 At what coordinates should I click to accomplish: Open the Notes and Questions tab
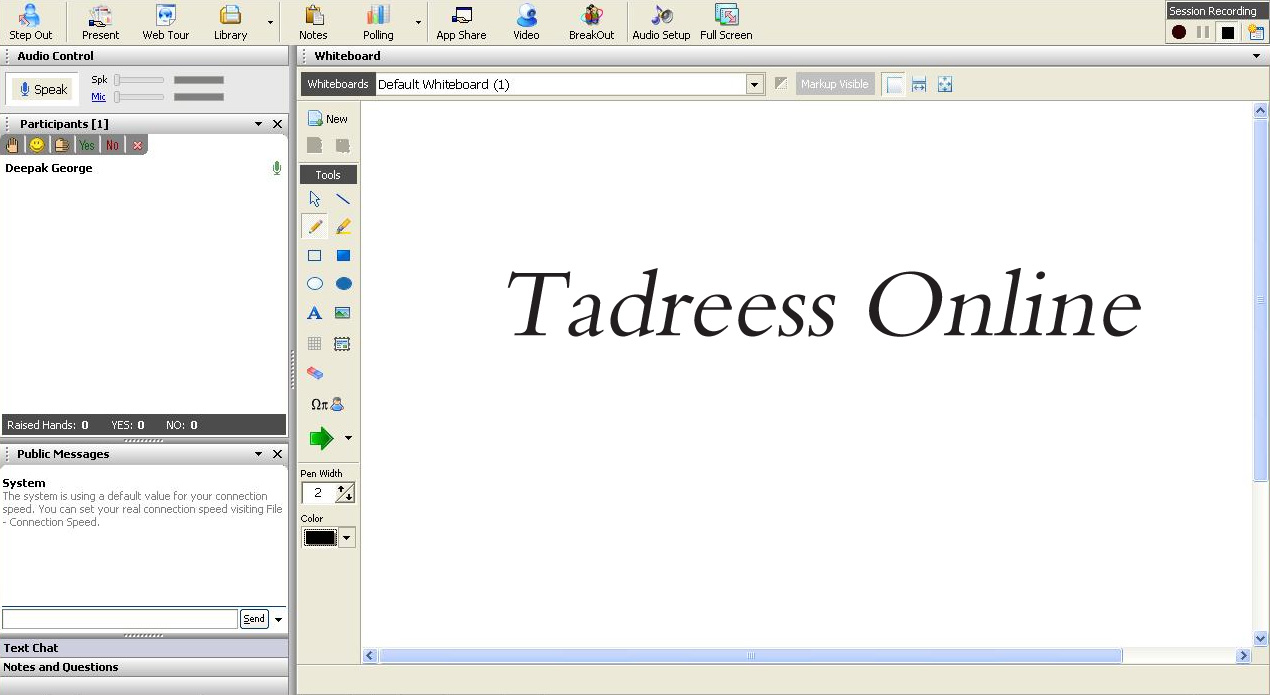144,667
